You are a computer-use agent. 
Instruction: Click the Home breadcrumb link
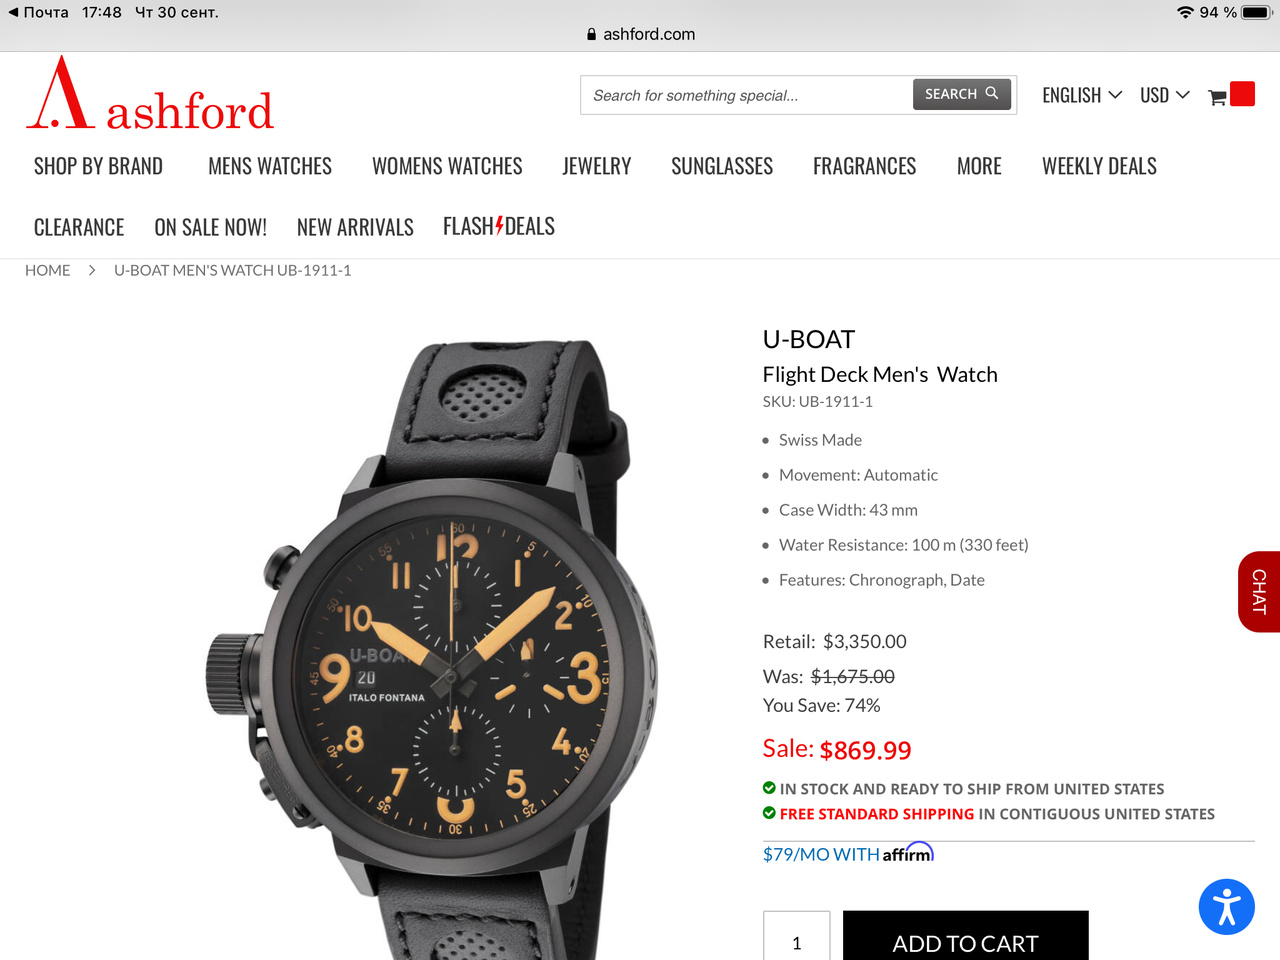48,270
